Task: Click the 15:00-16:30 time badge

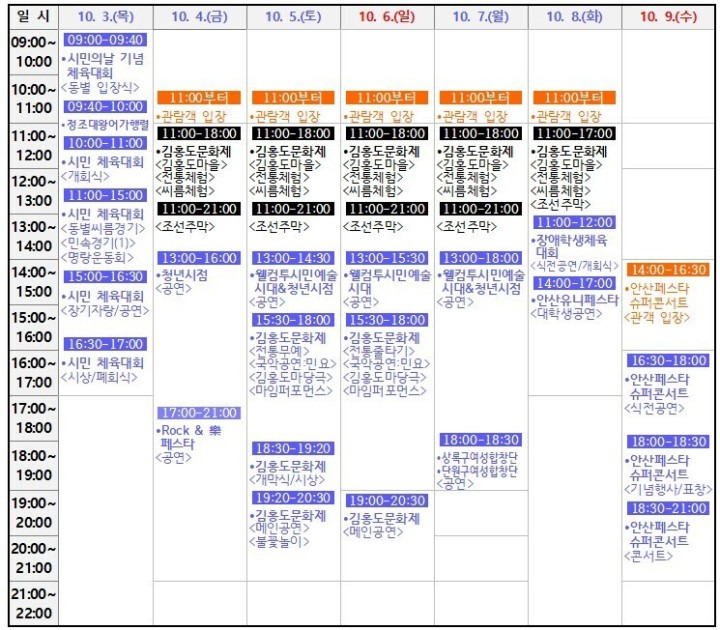Action: (106, 276)
